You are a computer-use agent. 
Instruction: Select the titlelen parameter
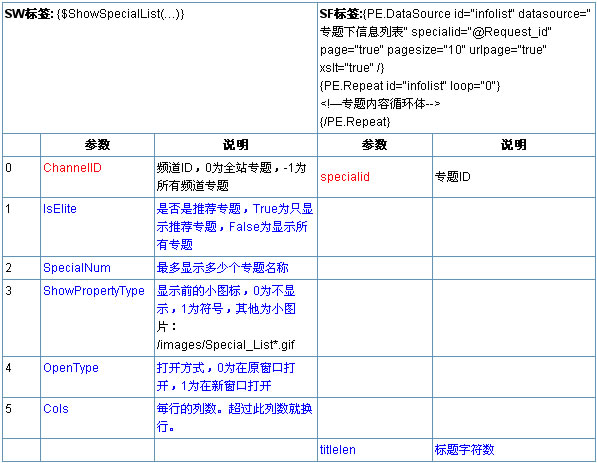pos(338,450)
